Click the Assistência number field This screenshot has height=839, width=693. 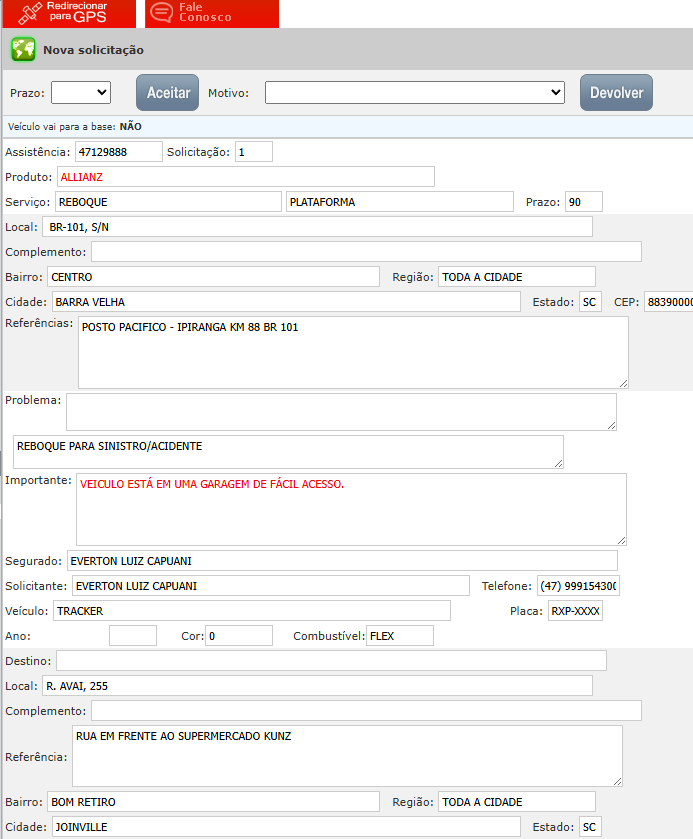tap(118, 152)
